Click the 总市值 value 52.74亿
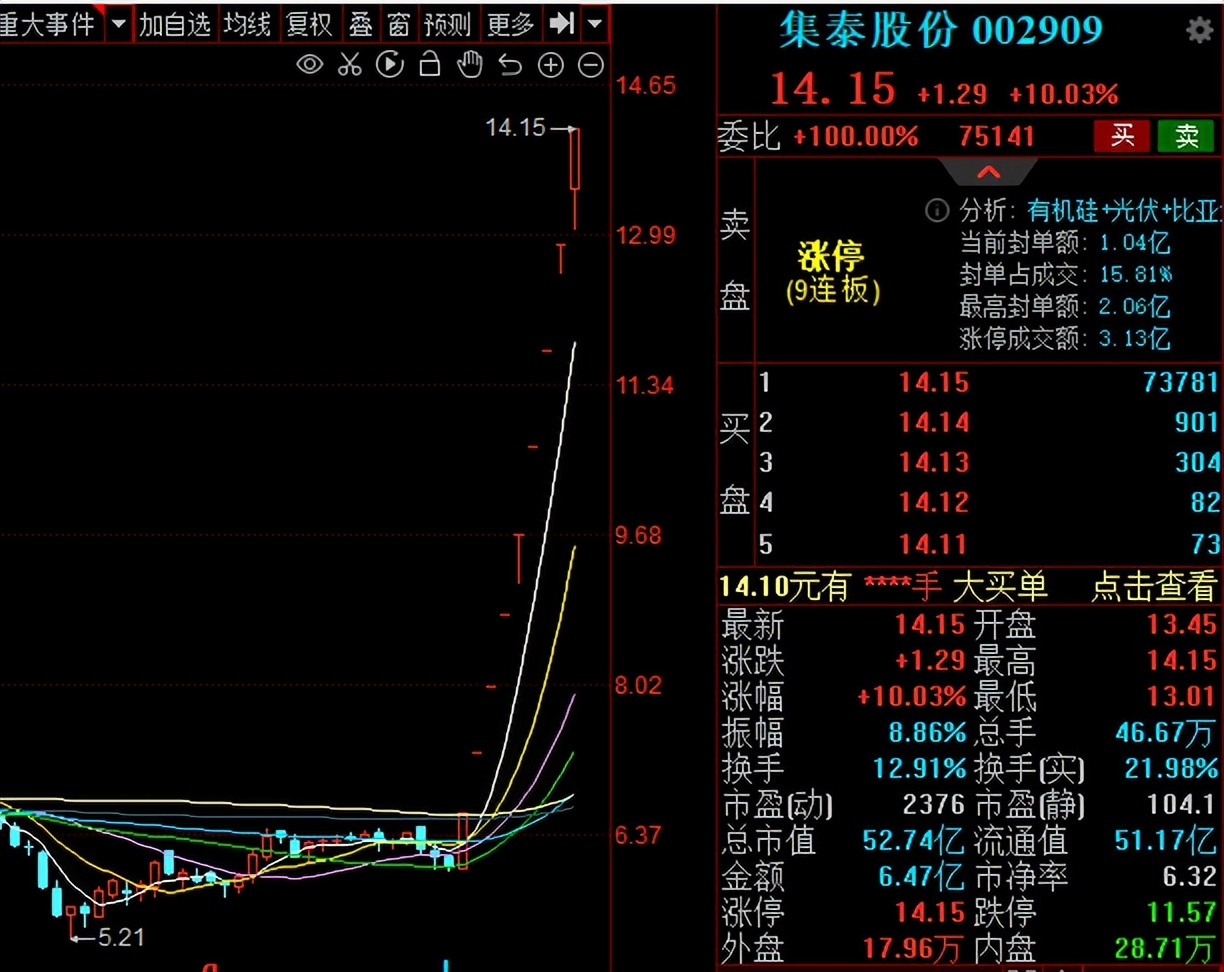This screenshot has width=1224, height=972. point(914,841)
